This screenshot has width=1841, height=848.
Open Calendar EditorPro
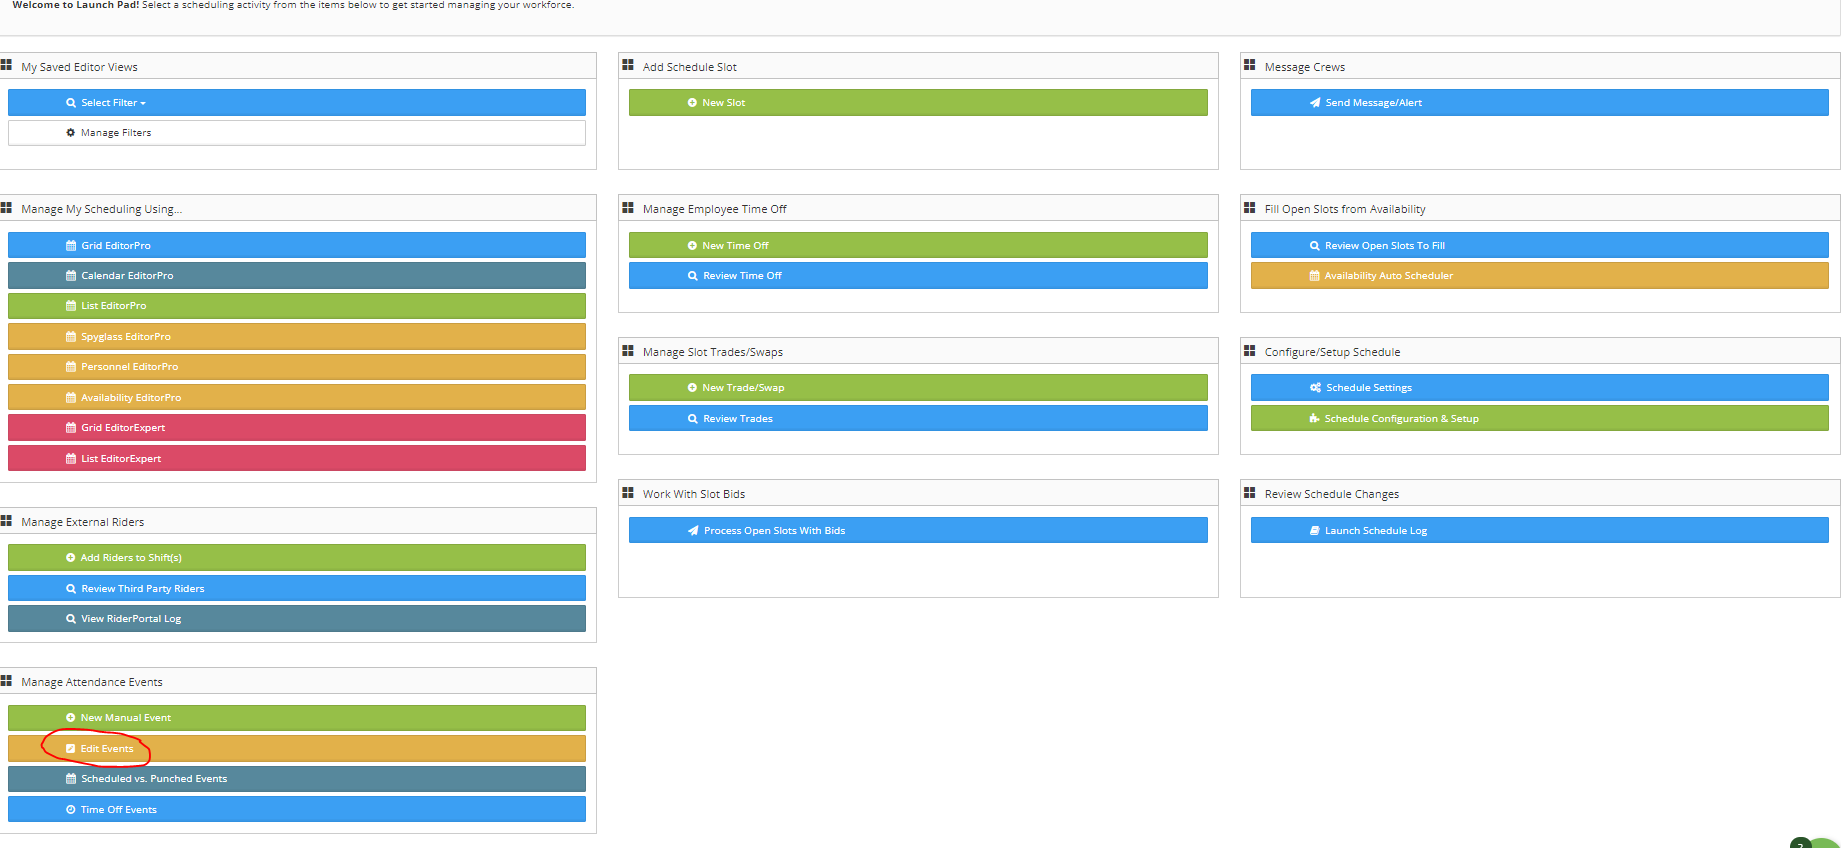point(296,276)
